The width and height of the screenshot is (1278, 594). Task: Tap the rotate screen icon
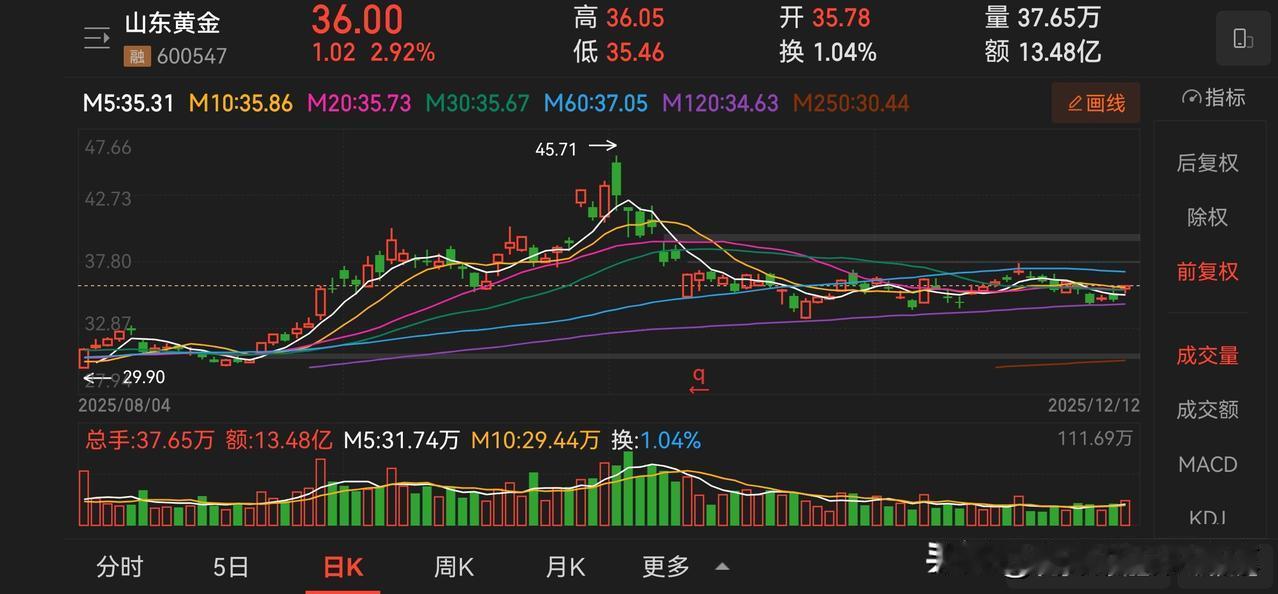pyautogui.click(x=1243, y=39)
